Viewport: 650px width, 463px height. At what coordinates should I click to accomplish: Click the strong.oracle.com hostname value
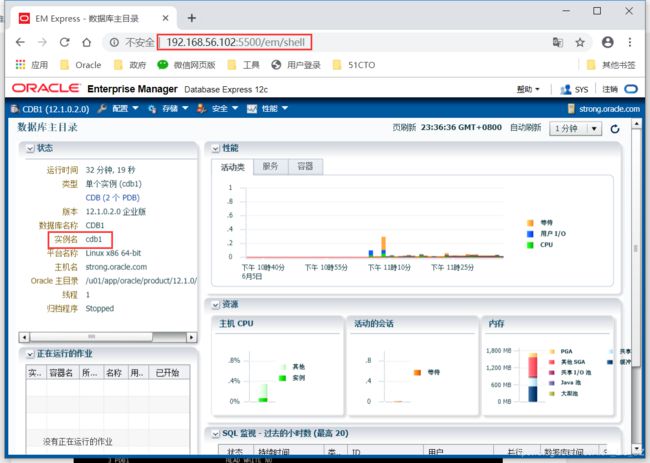(116, 267)
